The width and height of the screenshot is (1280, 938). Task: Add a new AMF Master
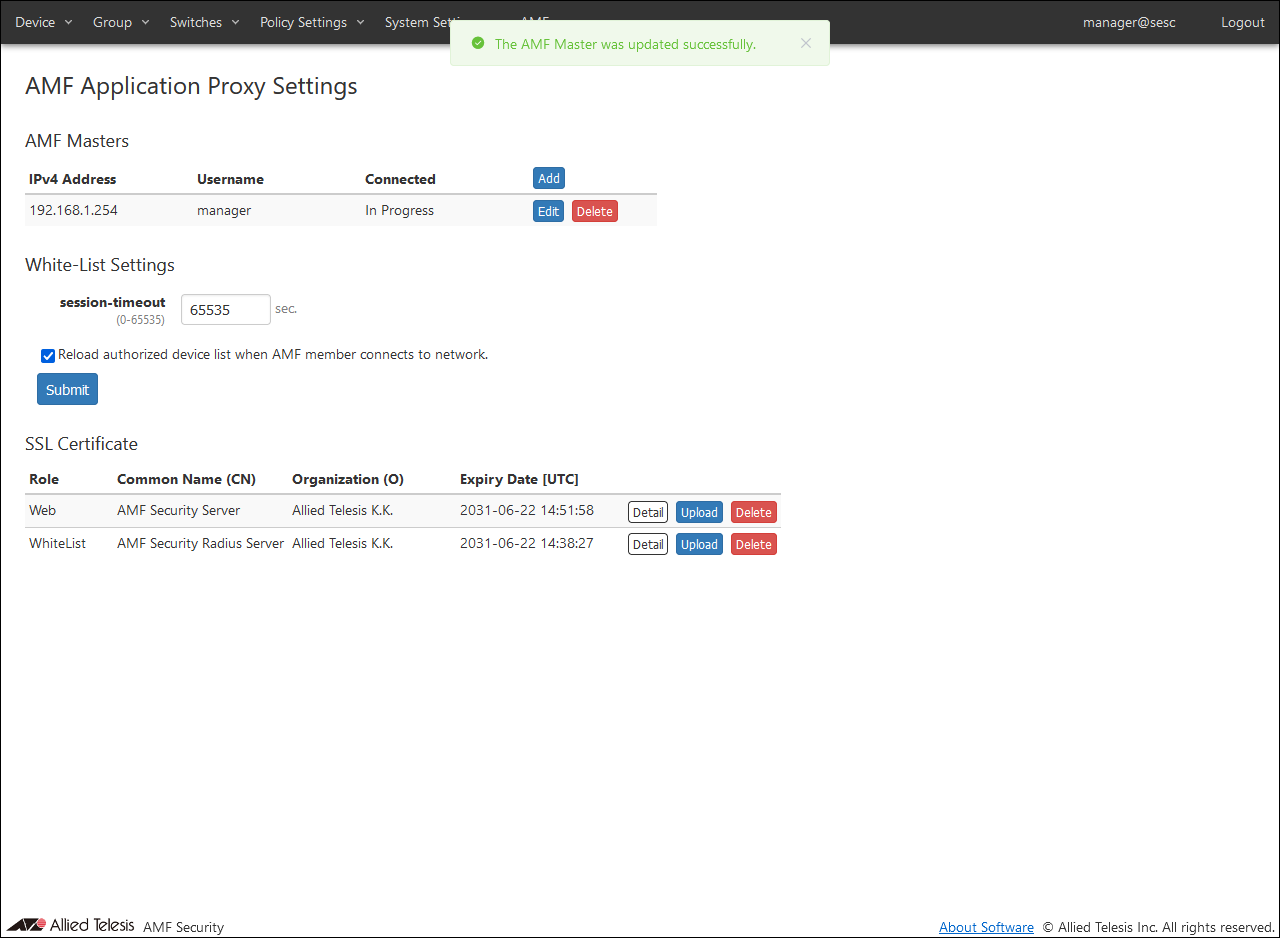click(x=549, y=178)
